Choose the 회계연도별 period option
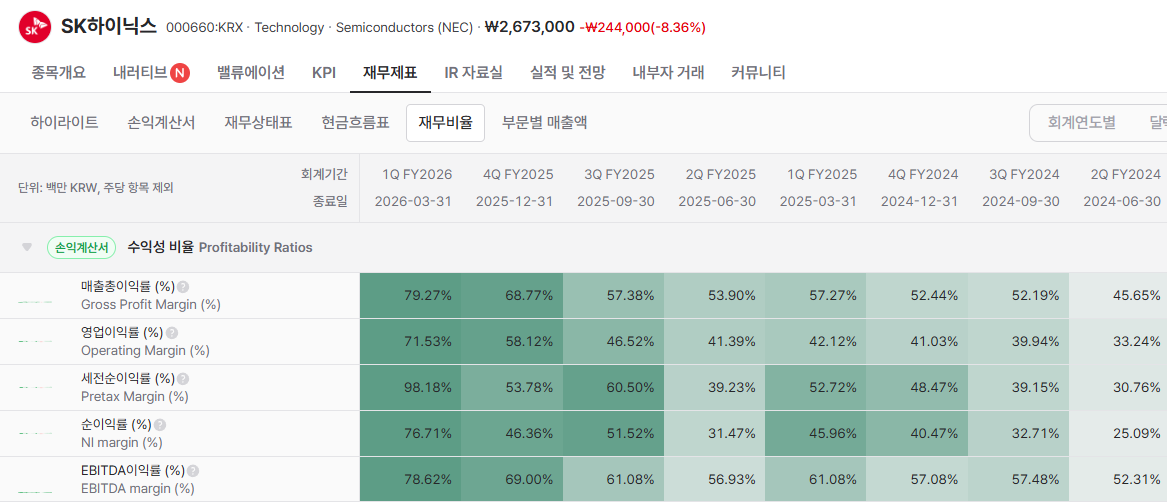Screen dimensions: 1167x502 (1081, 123)
